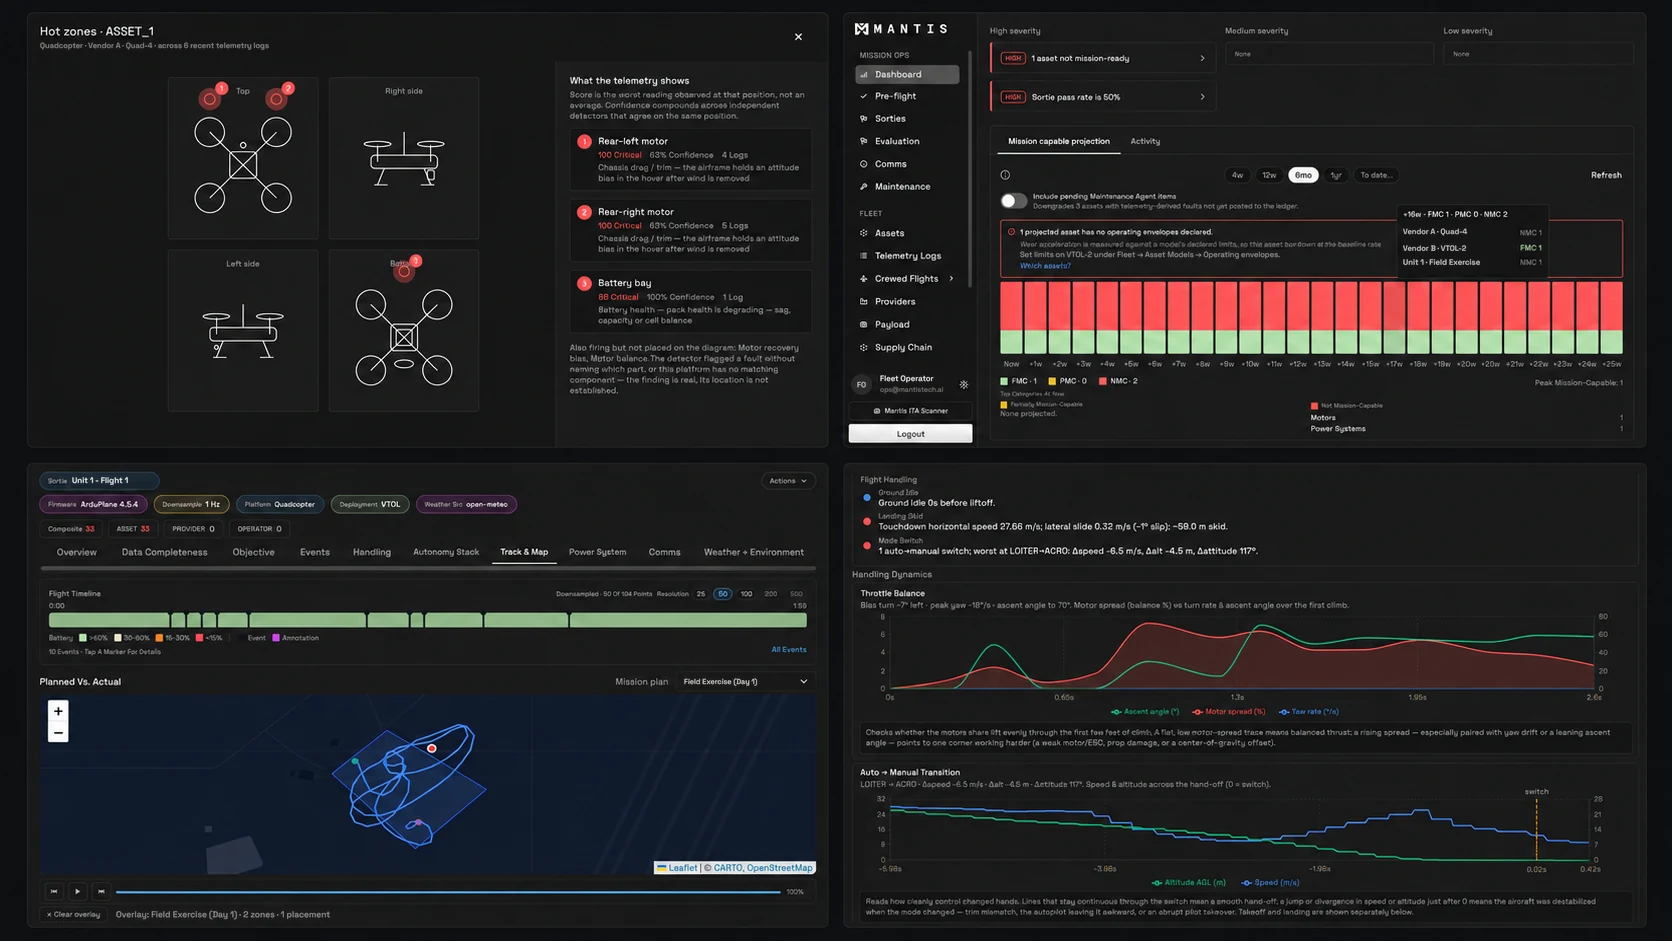Click the Supply Chain icon
This screenshot has height=941, width=1672.
tap(864, 347)
